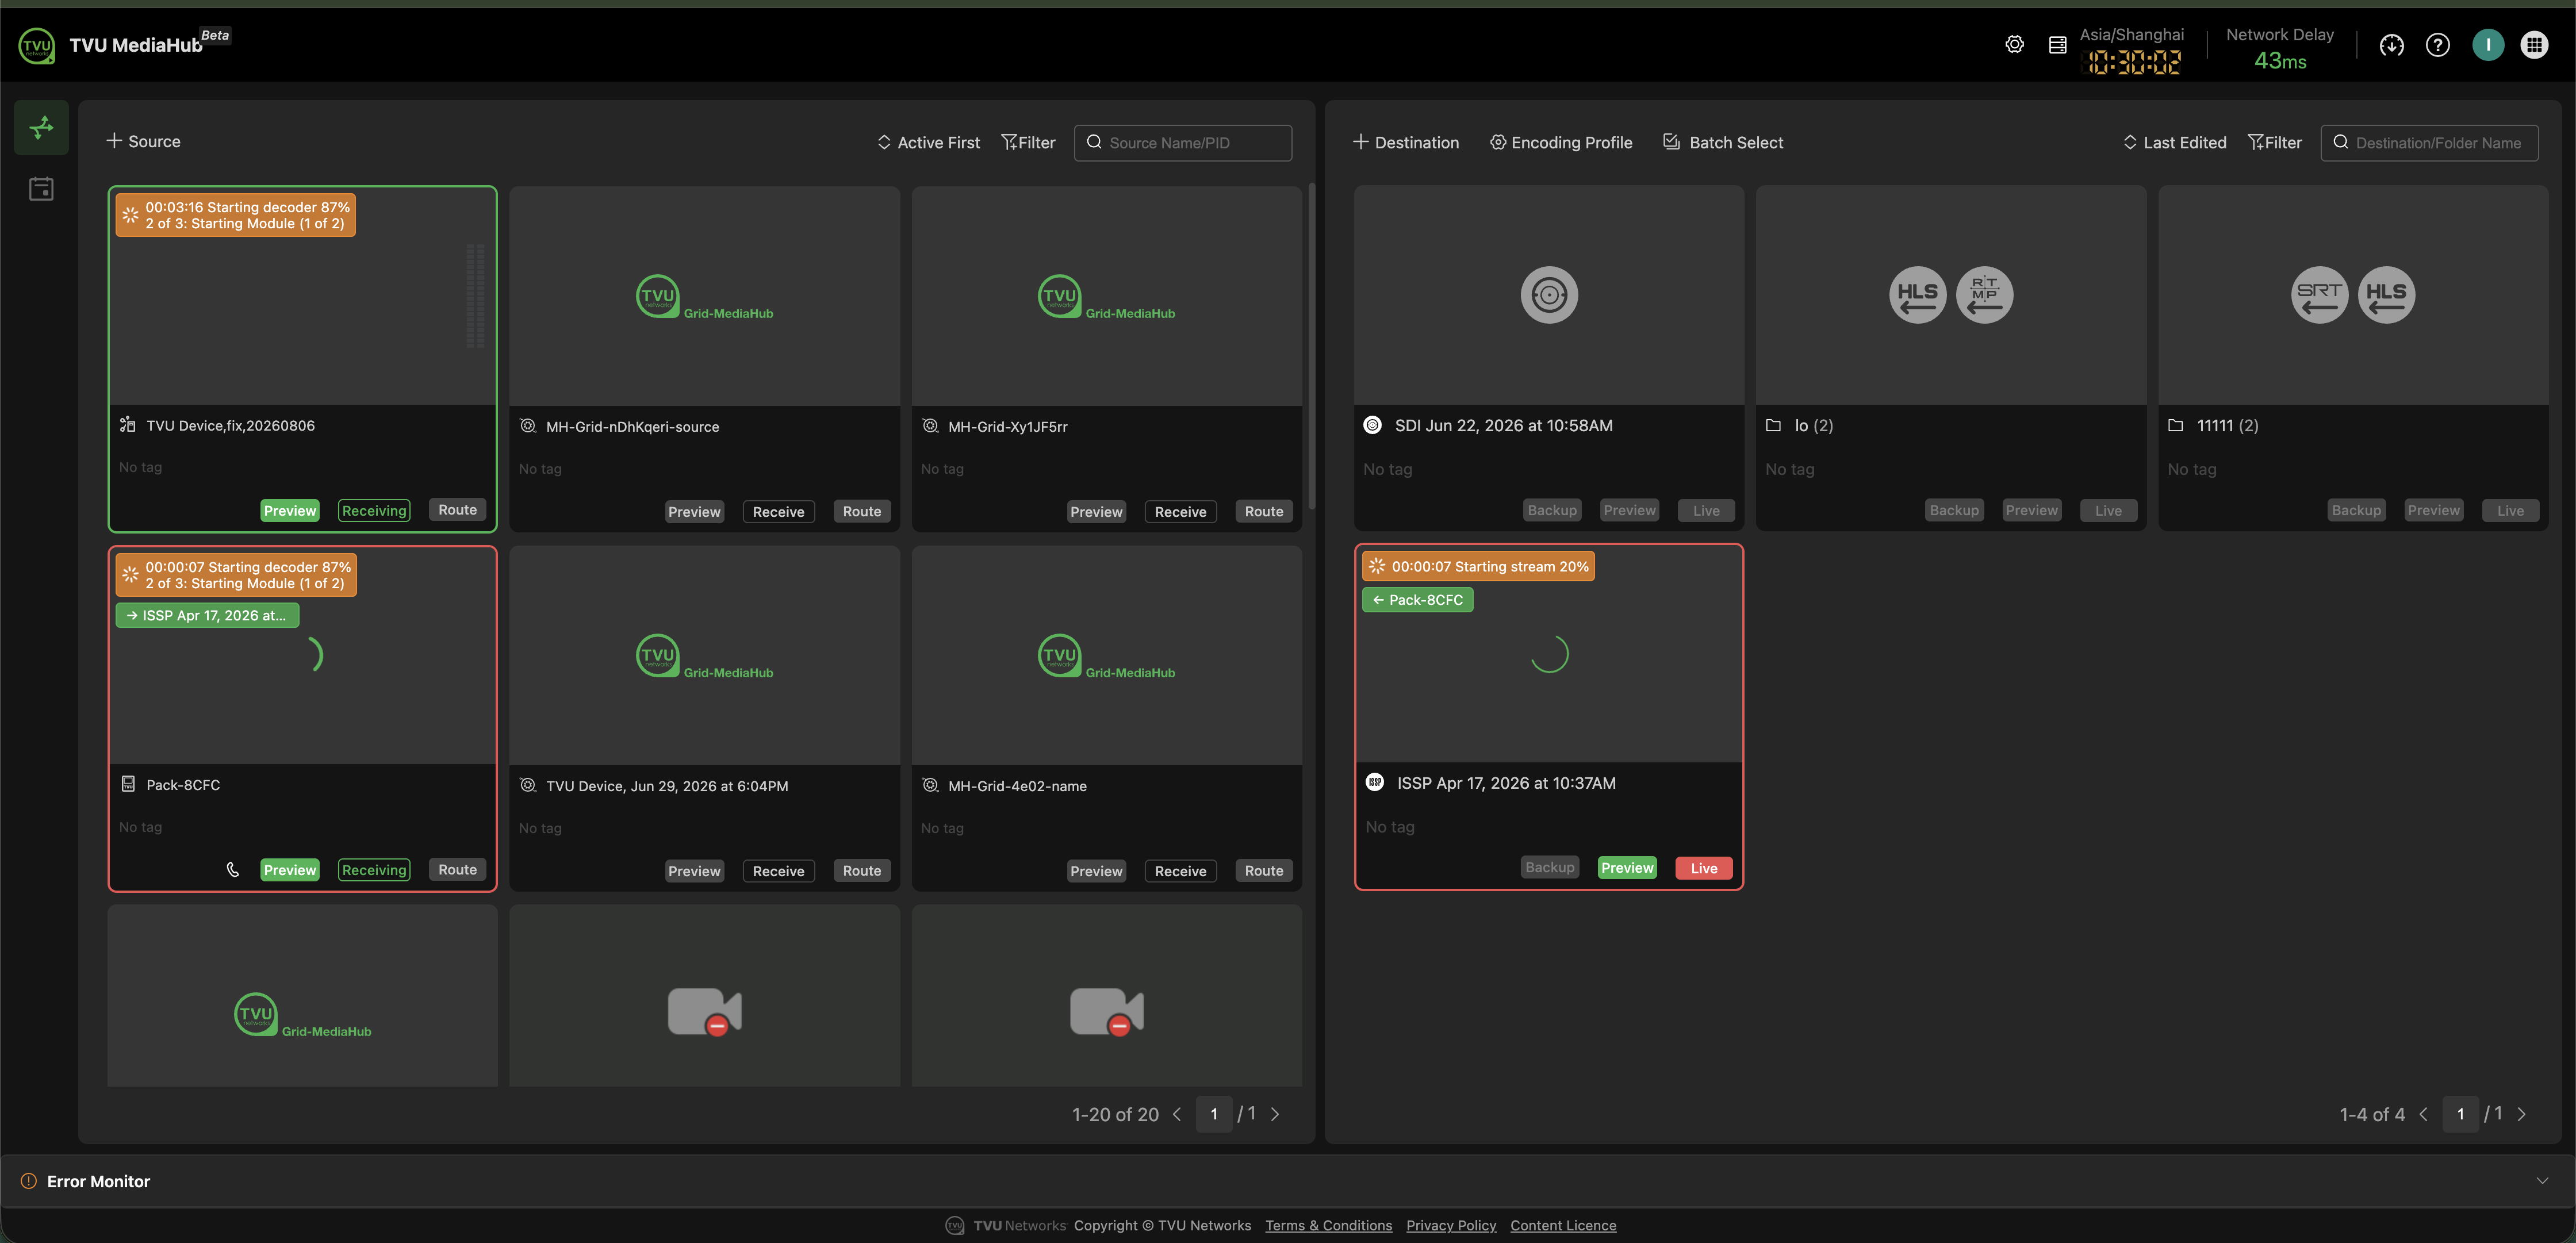Click the Source Name/PID search field

tap(1183, 142)
